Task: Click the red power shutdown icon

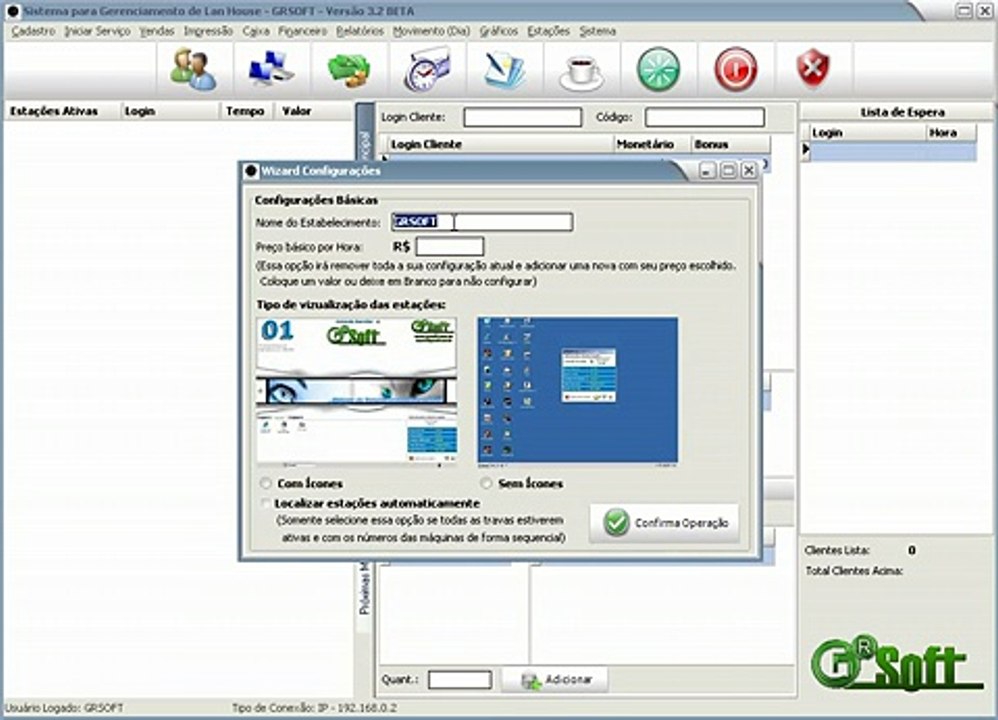Action: tap(736, 69)
